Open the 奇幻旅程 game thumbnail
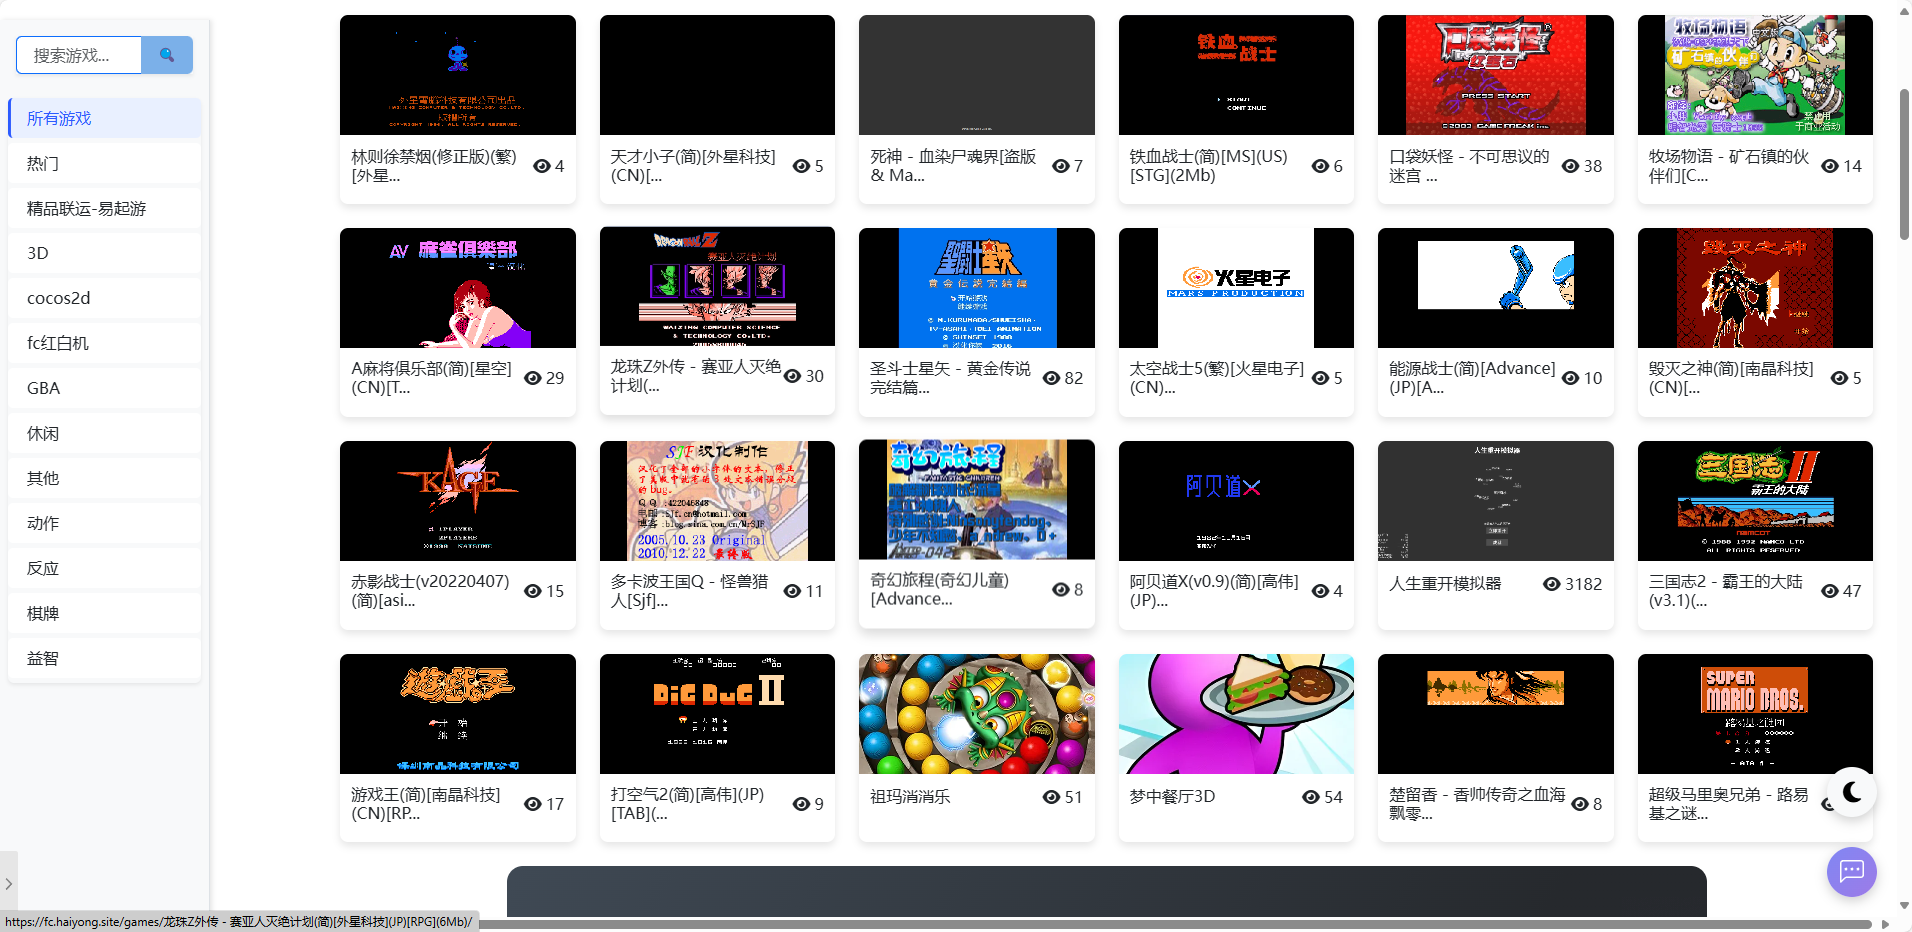Viewport: 1912px width, 932px height. [977, 500]
